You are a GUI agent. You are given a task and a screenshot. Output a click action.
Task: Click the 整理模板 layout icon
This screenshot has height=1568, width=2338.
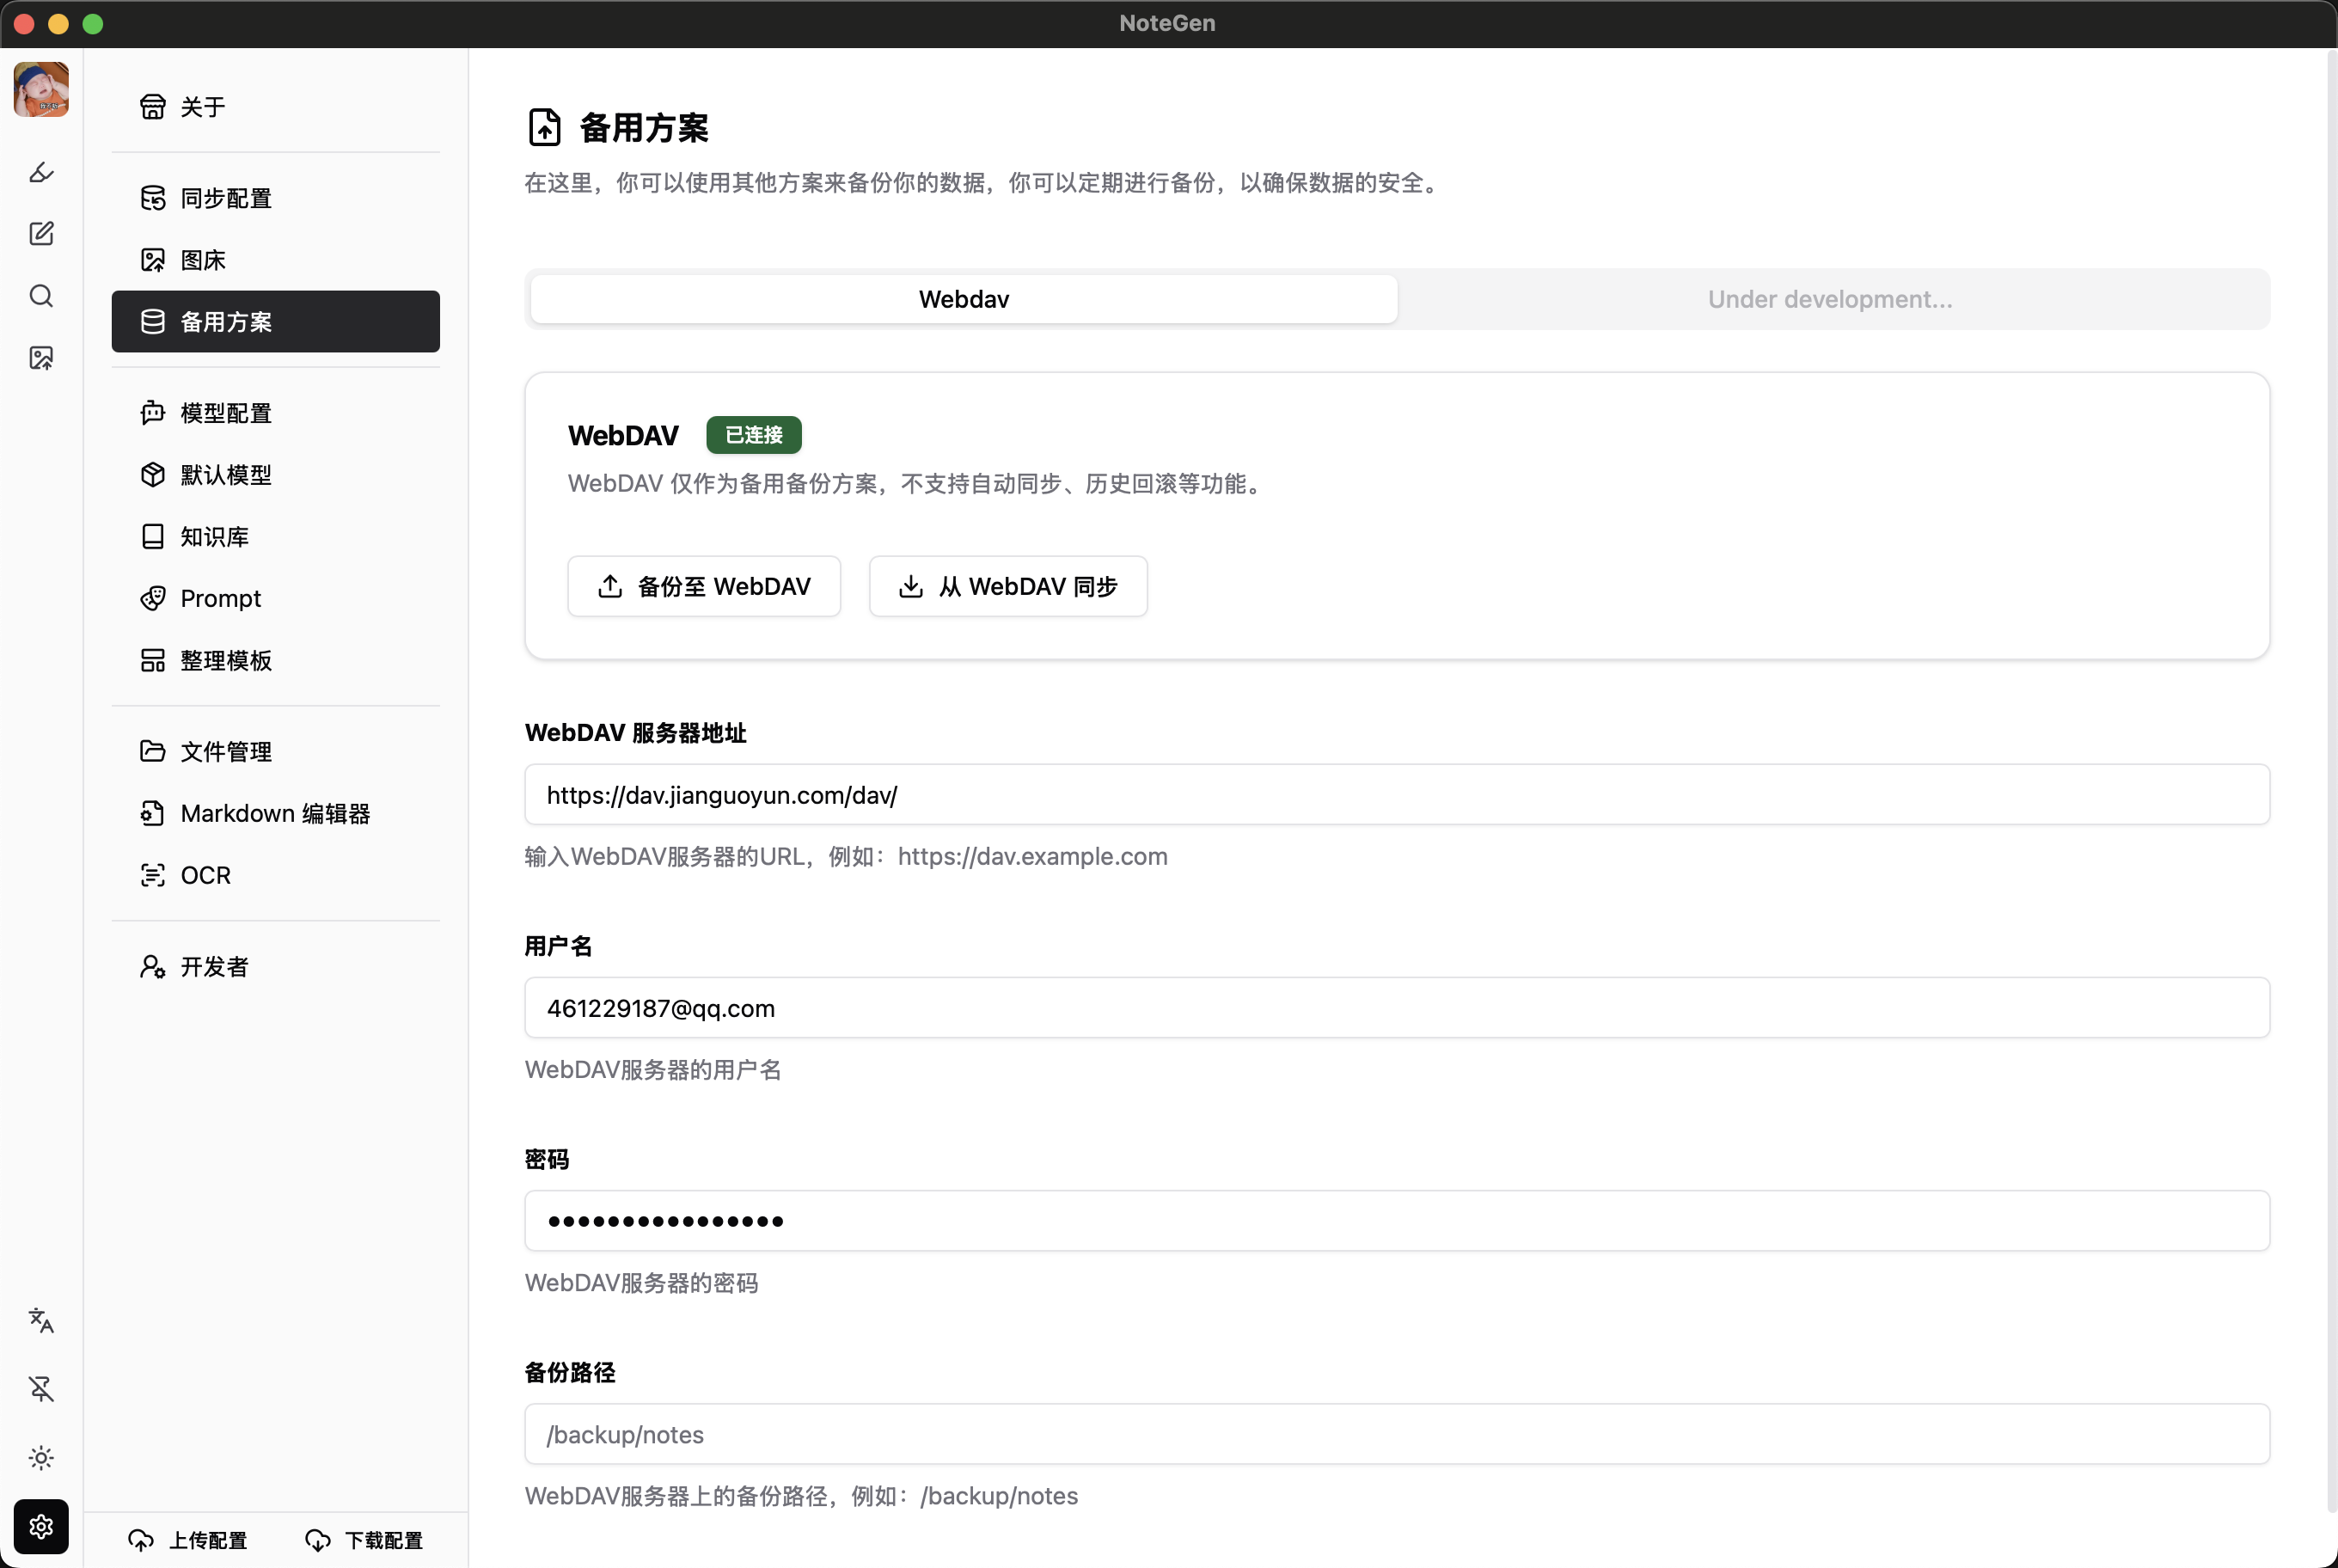point(152,660)
